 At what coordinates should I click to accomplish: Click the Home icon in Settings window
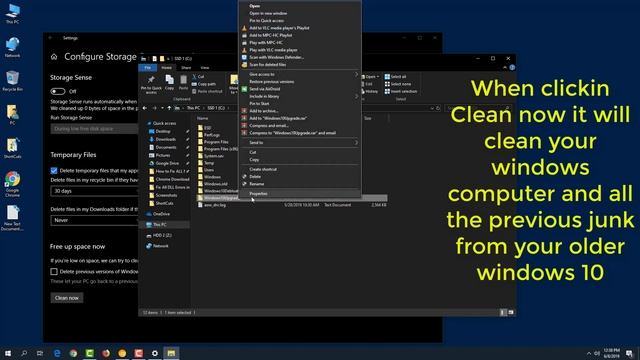[x=54, y=57]
